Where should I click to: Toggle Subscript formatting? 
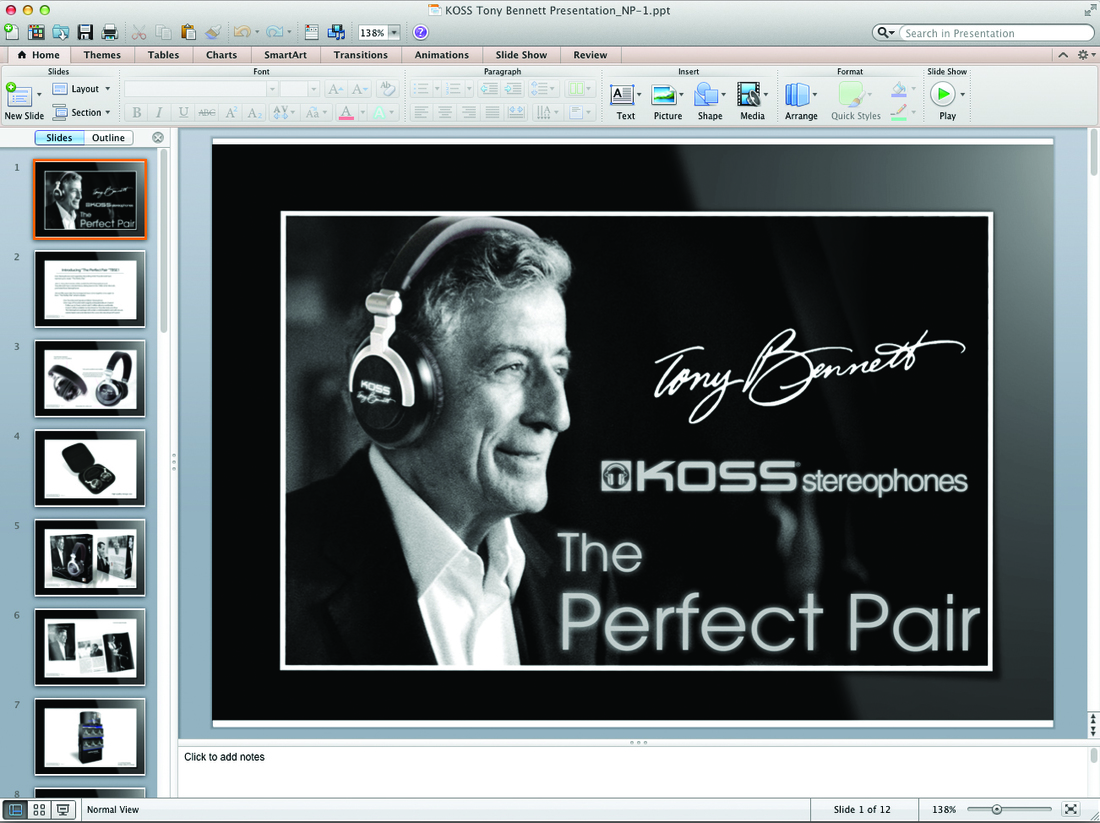(255, 112)
